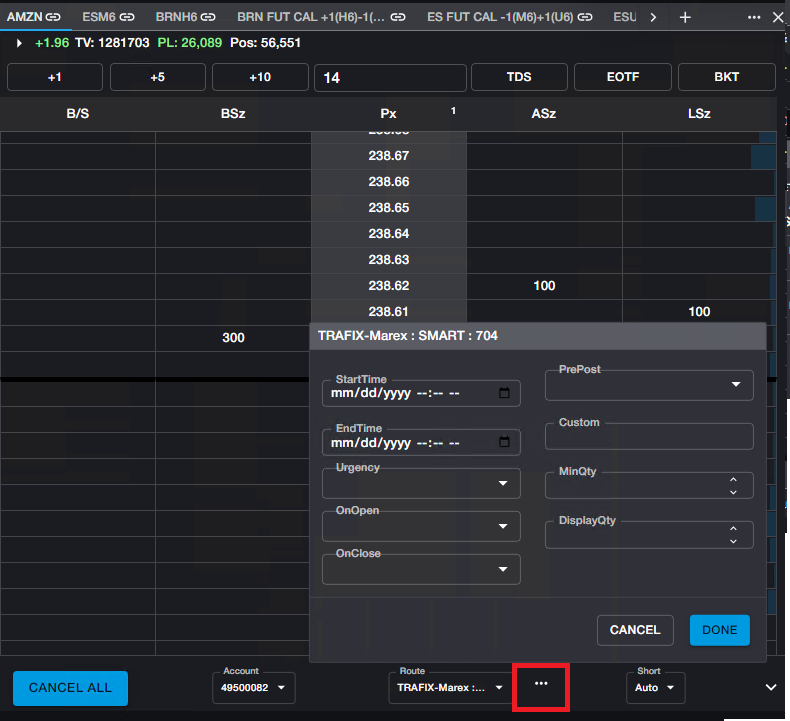Viewport: 790px width, 721px height.
Task: Click the Custom input field
Action: pos(649,437)
